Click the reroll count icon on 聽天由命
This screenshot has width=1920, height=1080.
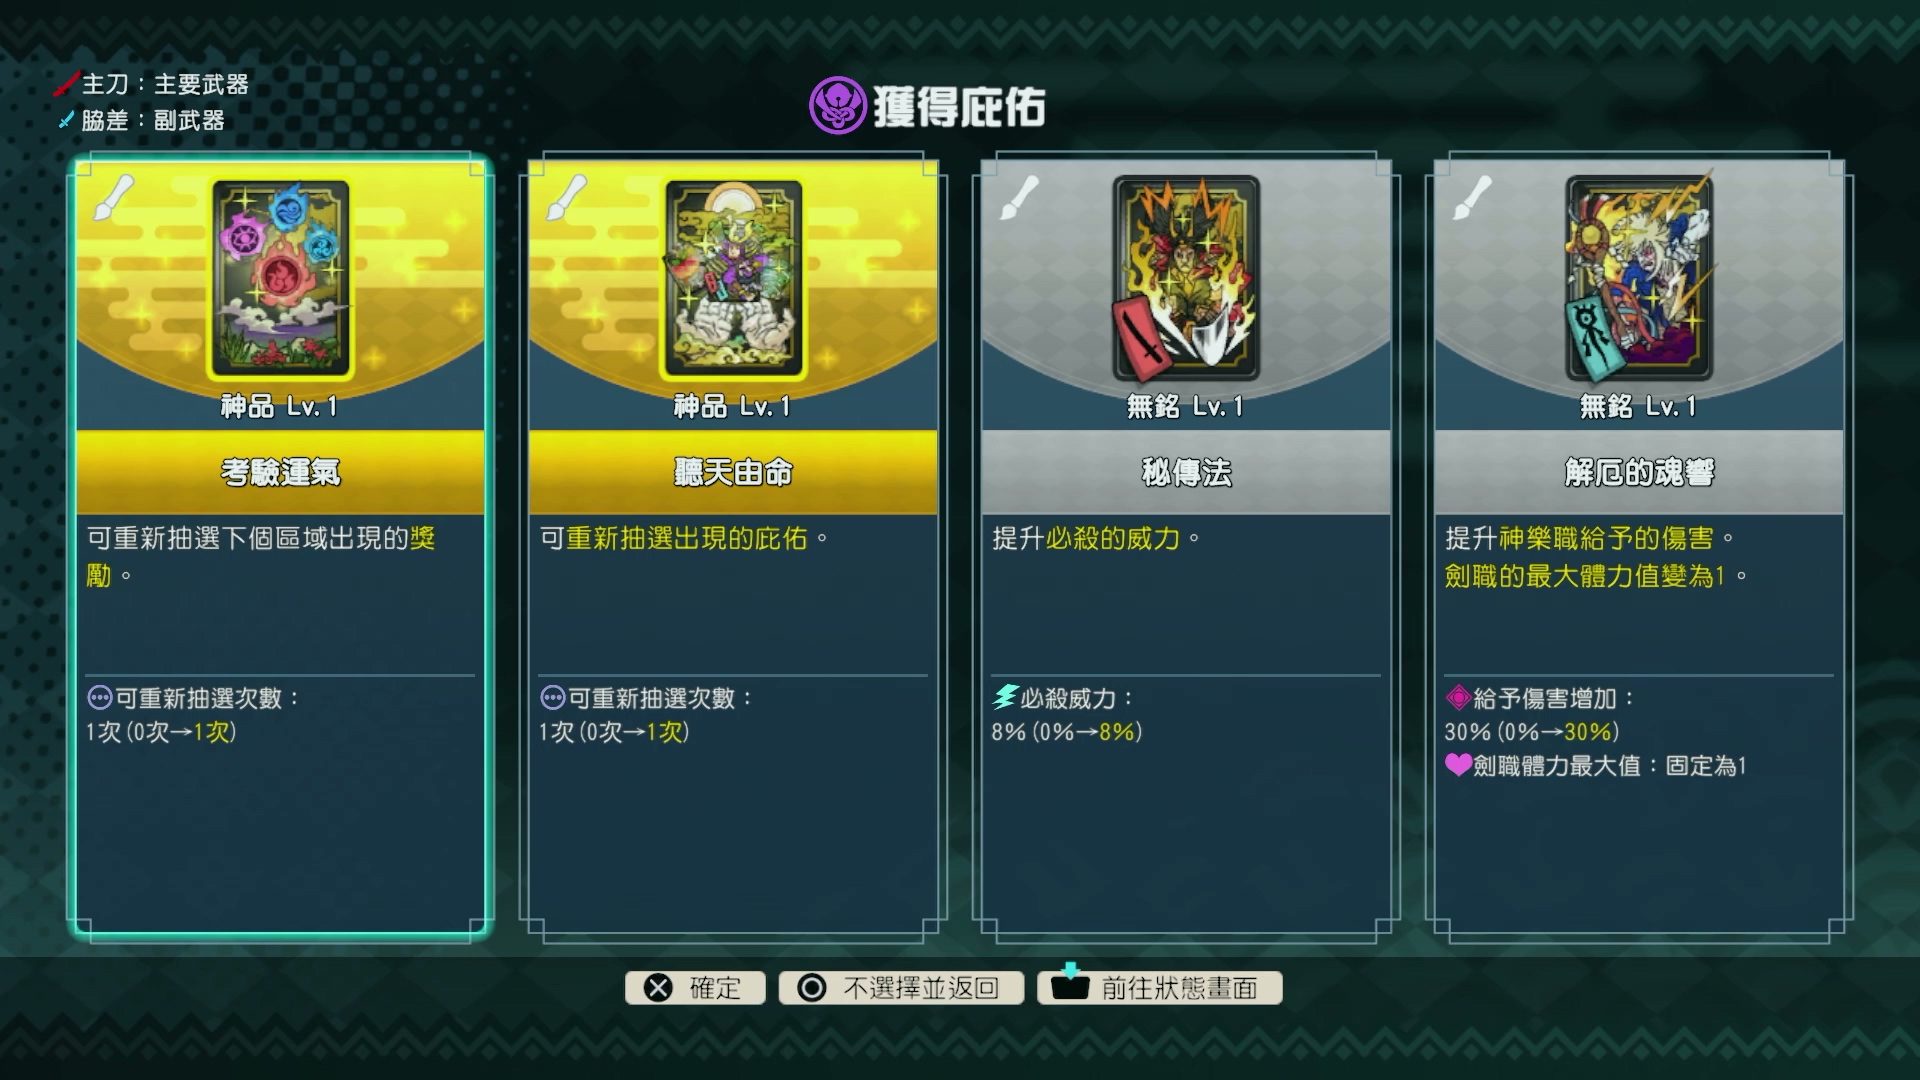[x=552, y=697]
